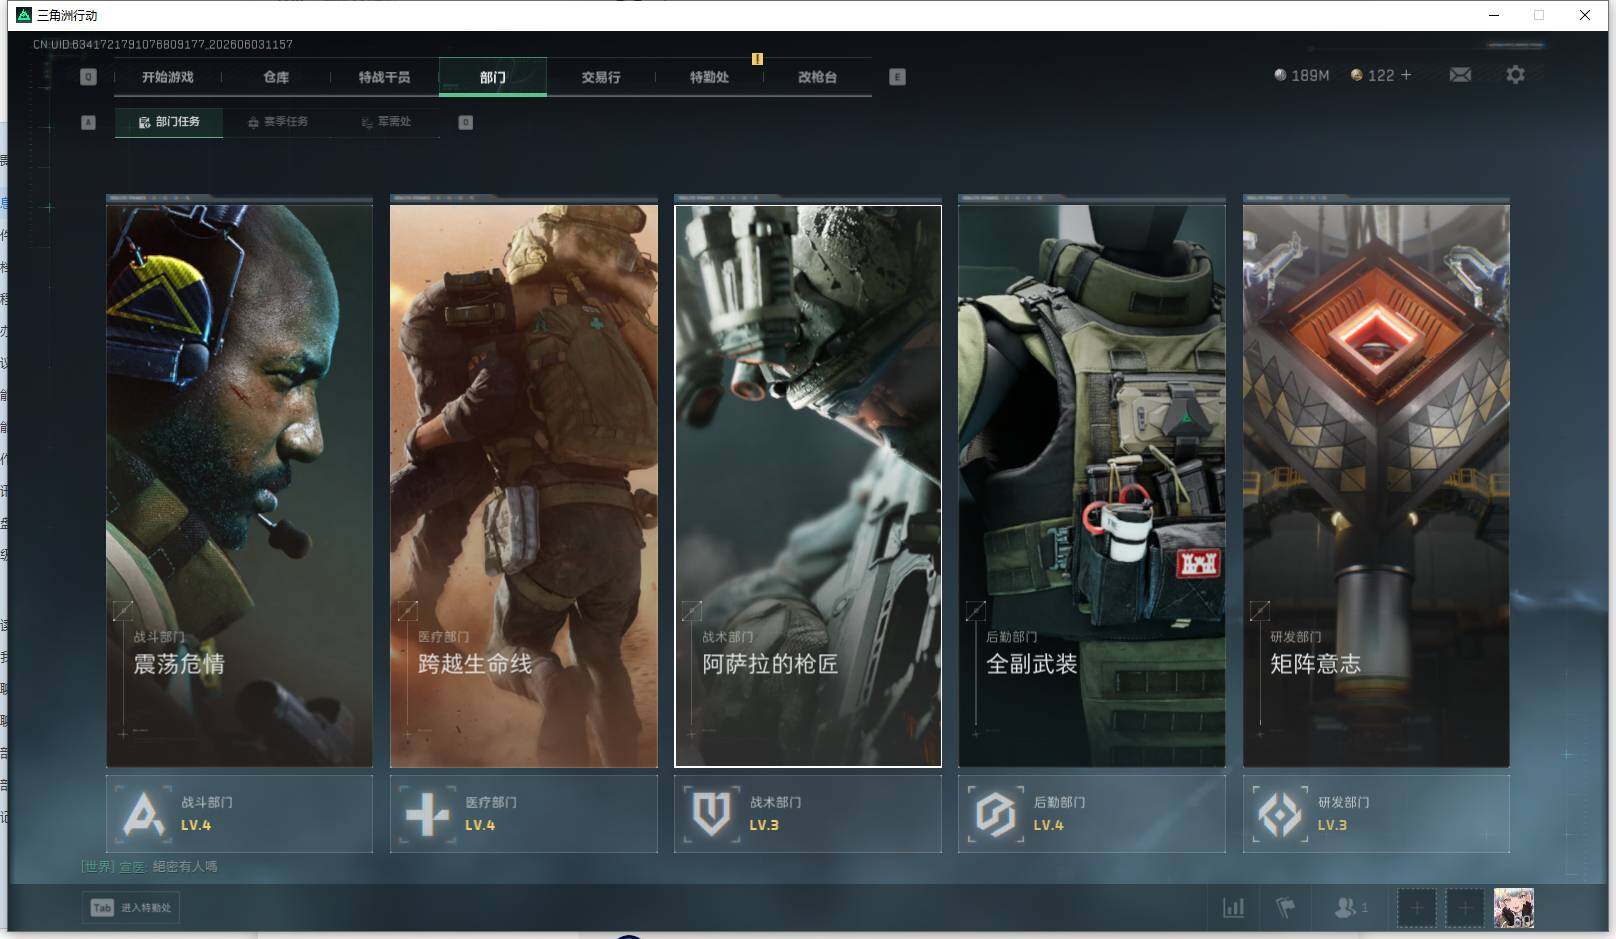The height and width of the screenshot is (939, 1616).
Task: Go to the 交易行 tab
Action: tap(600, 77)
